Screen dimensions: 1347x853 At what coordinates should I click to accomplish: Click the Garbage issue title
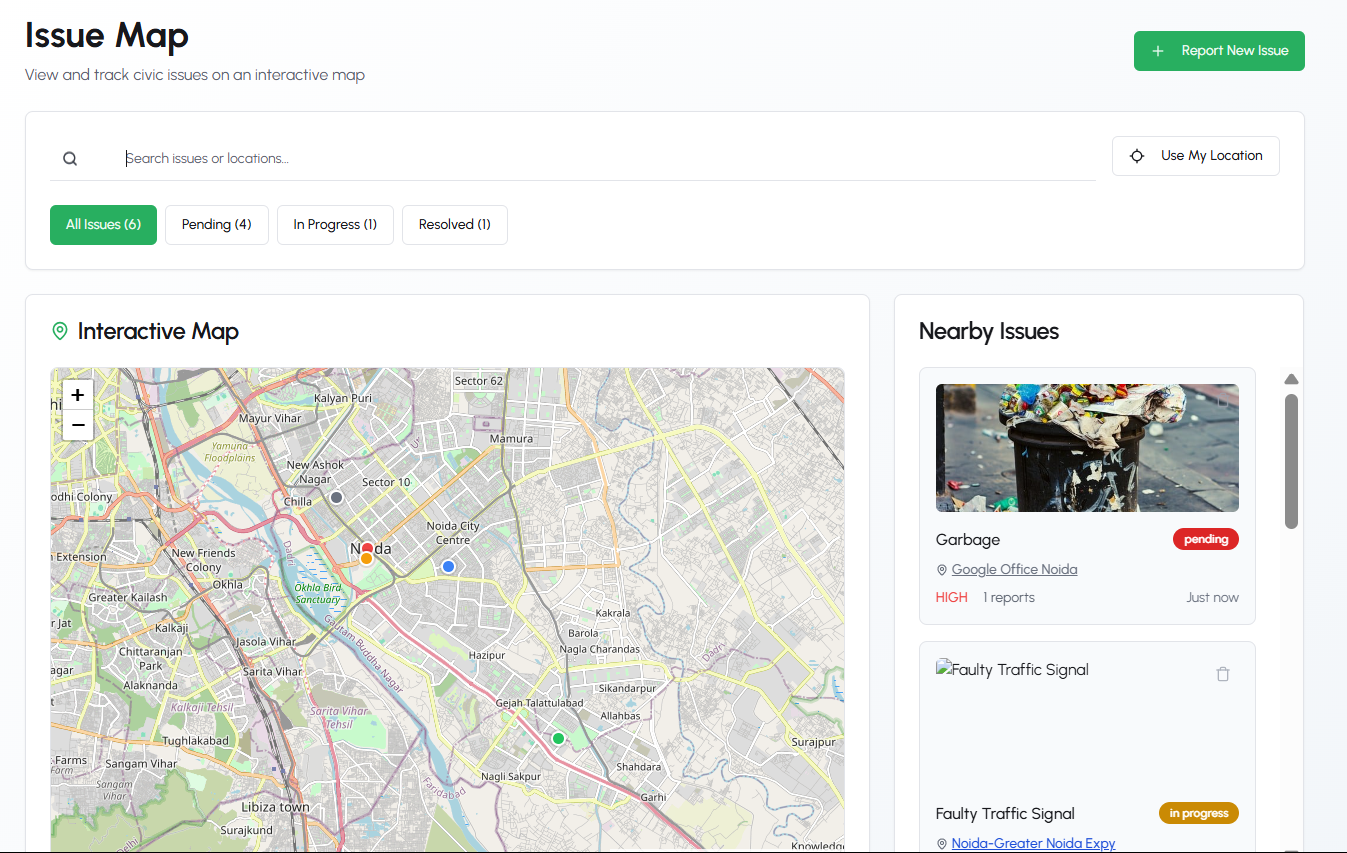pyautogui.click(x=968, y=540)
